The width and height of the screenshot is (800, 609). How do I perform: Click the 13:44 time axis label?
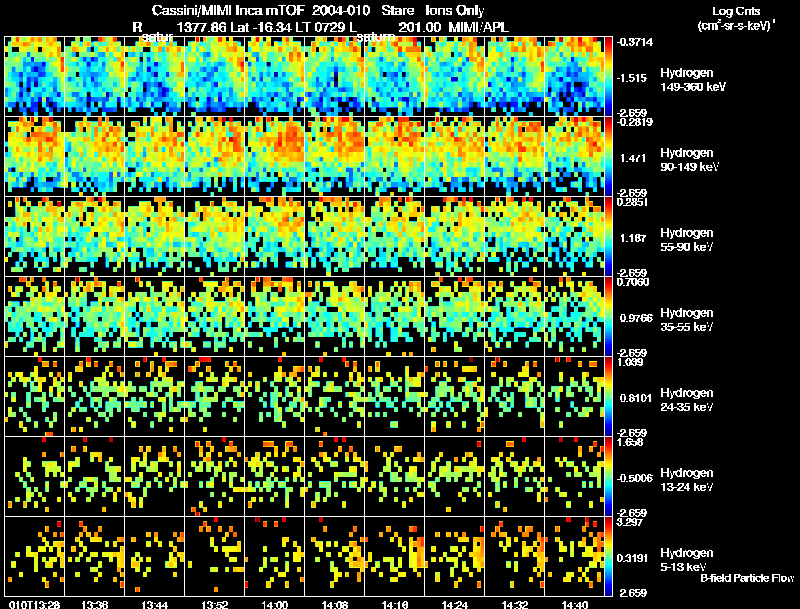coord(155,605)
